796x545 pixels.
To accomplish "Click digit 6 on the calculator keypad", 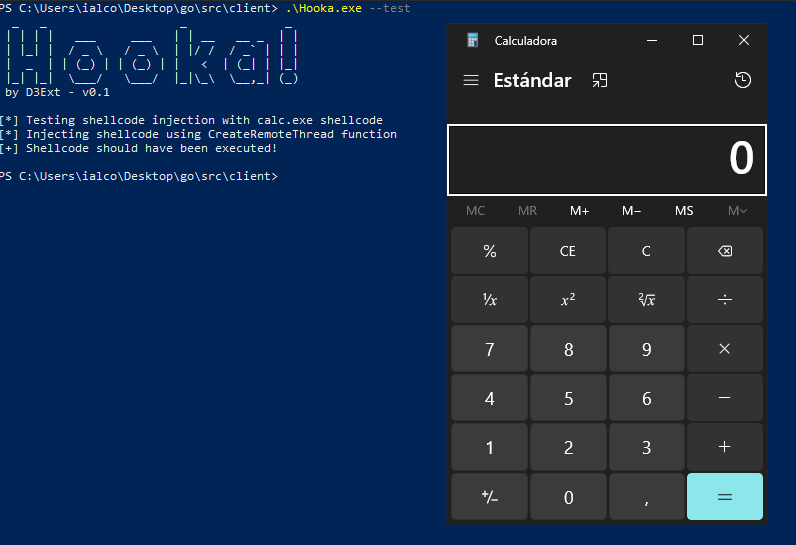I will [x=646, y=398].
